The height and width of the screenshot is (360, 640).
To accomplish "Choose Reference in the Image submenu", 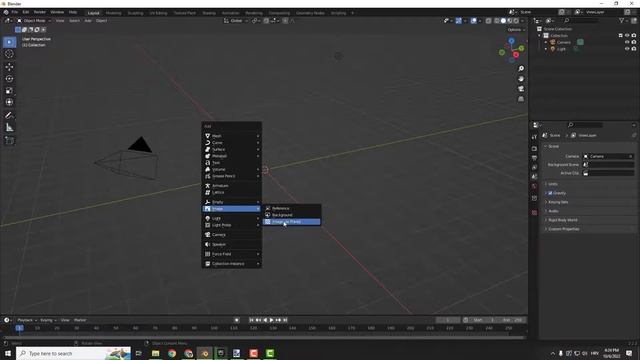I will pos(291,208).
